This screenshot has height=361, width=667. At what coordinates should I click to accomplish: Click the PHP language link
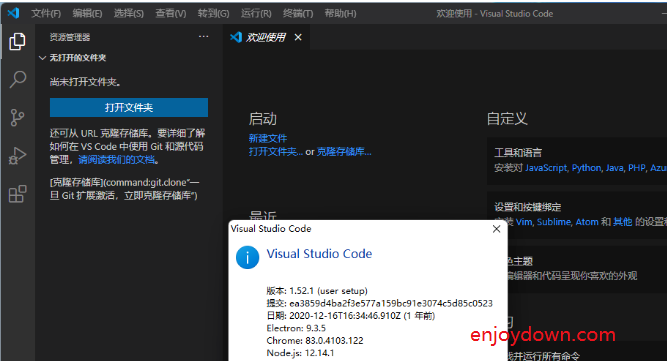click(637, 168)
